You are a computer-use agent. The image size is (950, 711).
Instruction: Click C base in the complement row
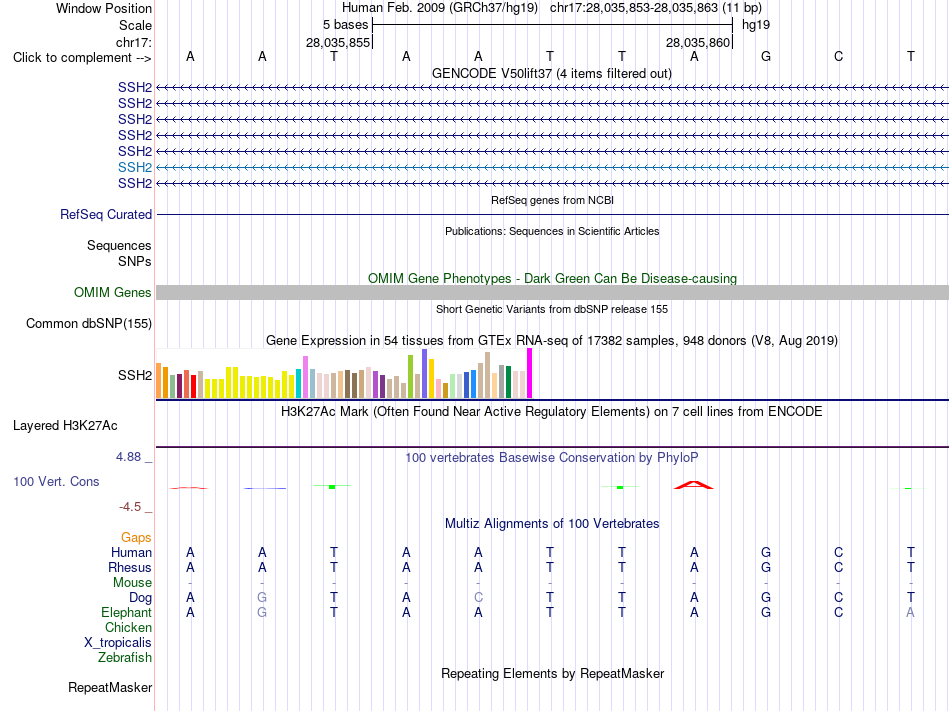838,56
